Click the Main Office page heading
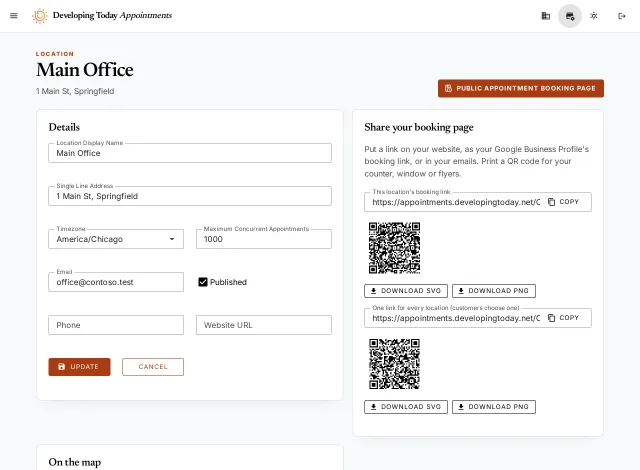Viewport: 640px width, 470px height. tap(85, 70)
